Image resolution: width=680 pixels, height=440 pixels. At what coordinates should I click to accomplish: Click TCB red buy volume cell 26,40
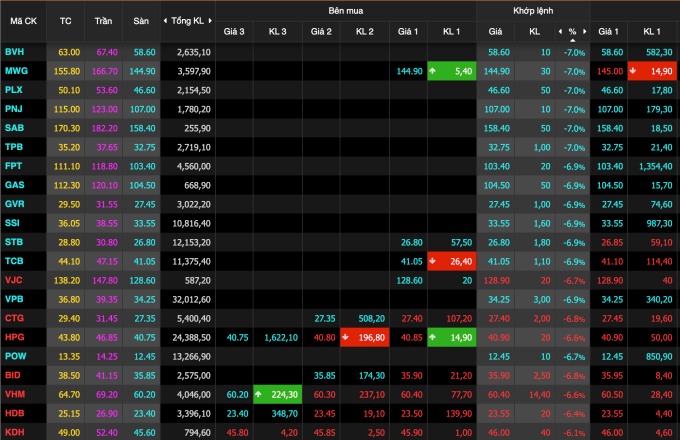[452, 261]
